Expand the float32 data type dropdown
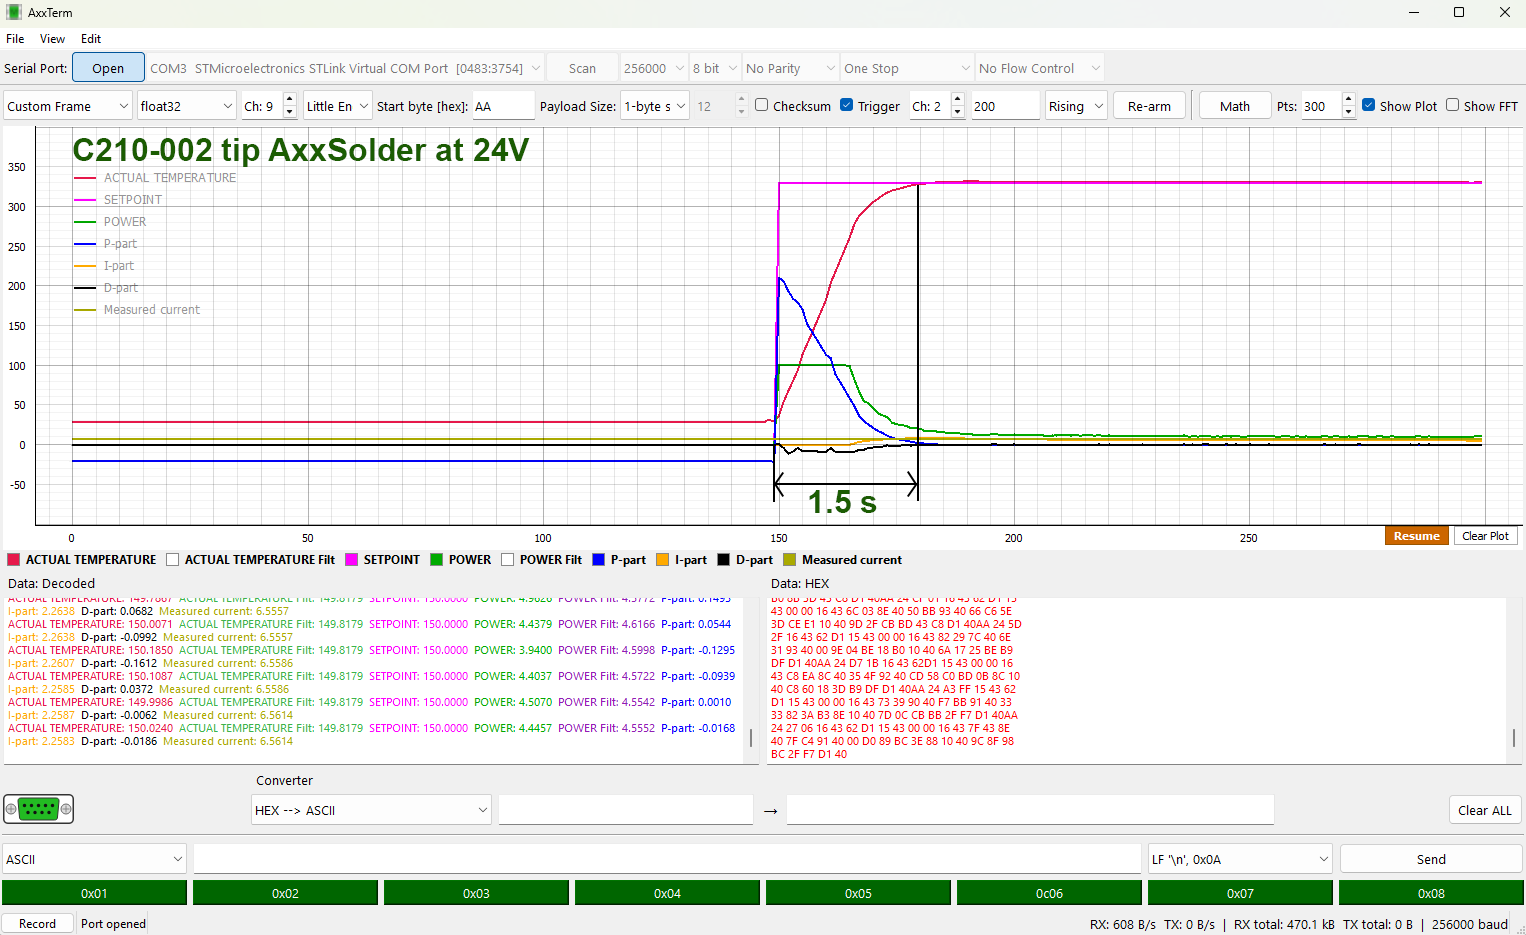The width and height of the screenshot is (1526, 935). coord(186,106)
